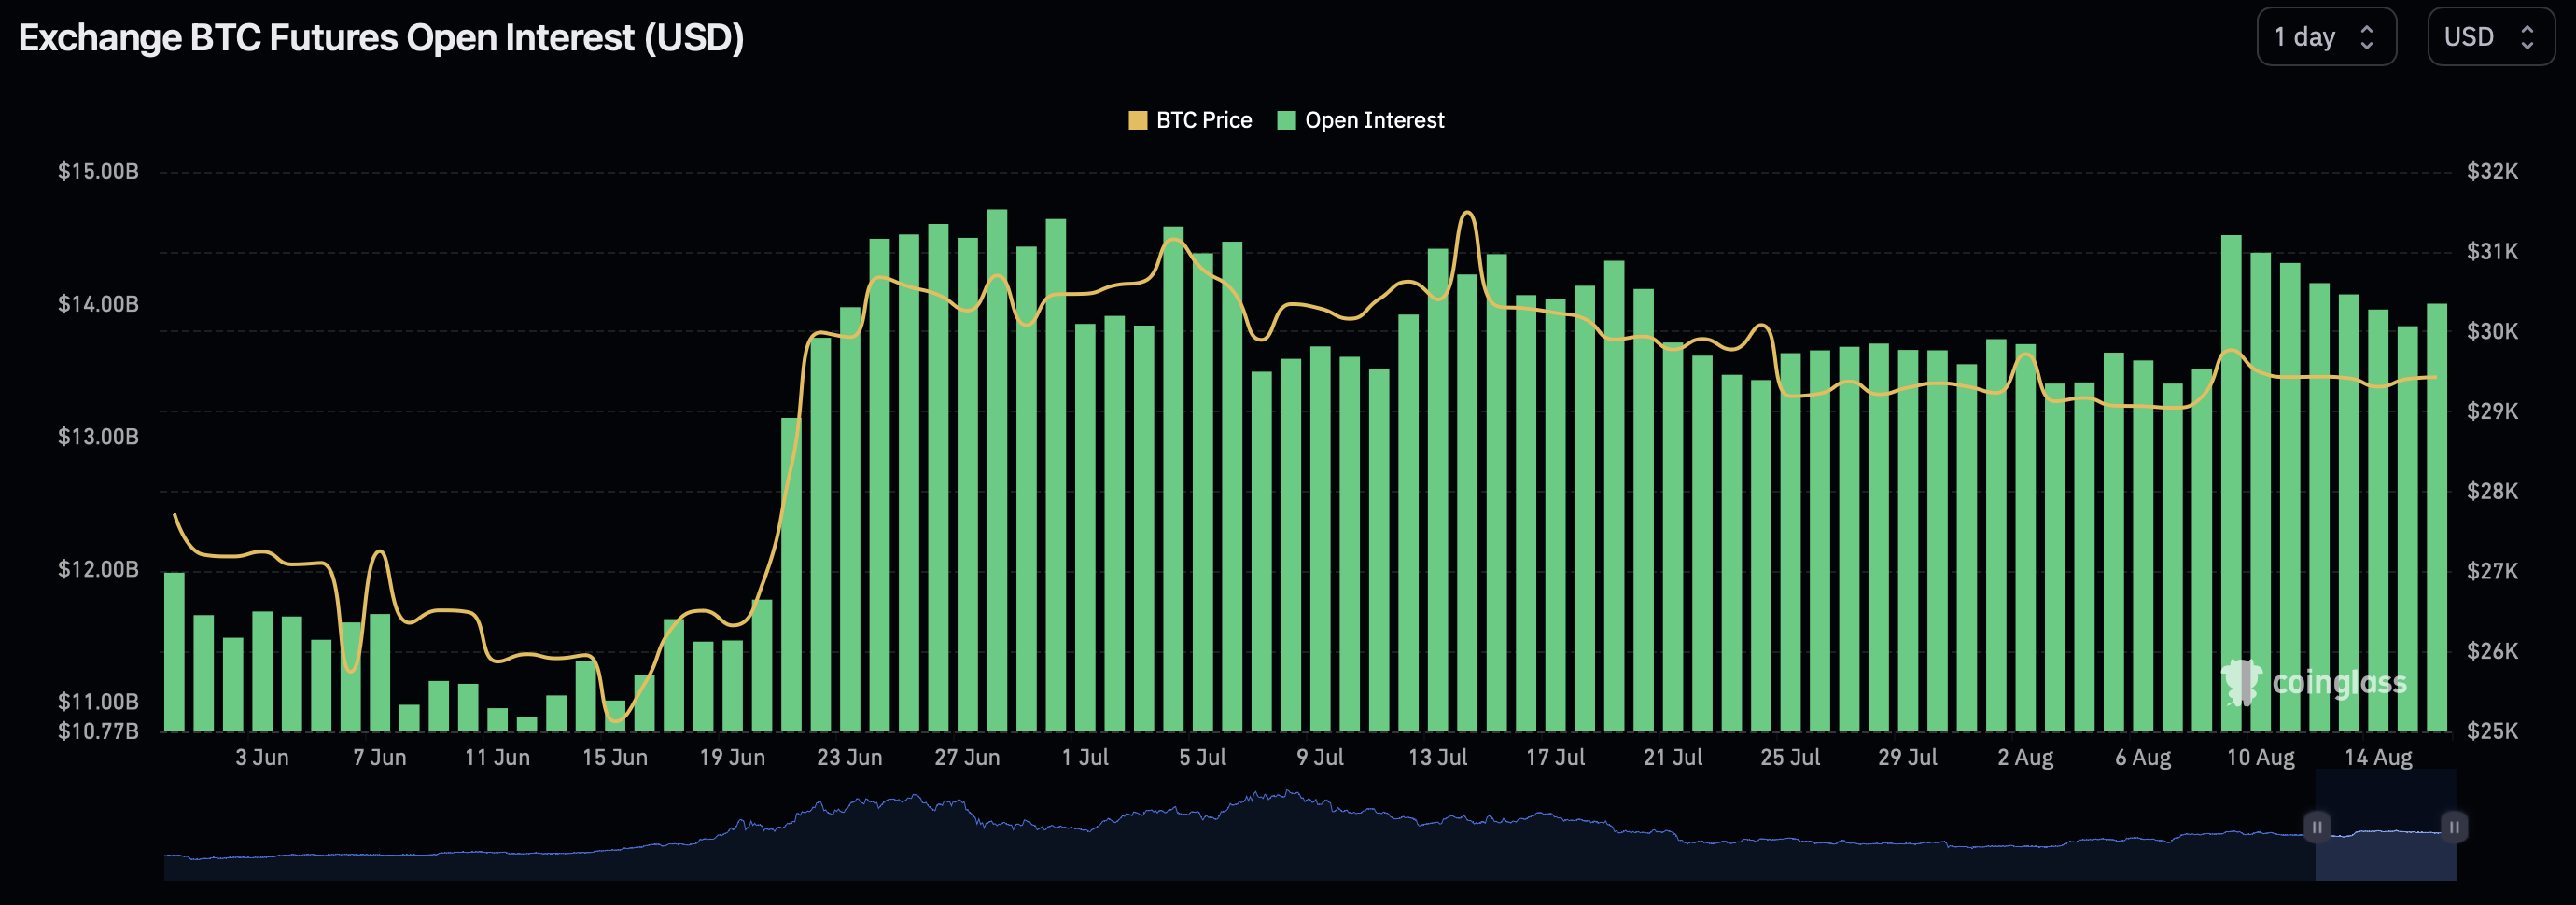The width and height of the screenshot is (2576, 905).
Task: Click the highlighted range window in the mini chart
Action: tap(2385, 826)
